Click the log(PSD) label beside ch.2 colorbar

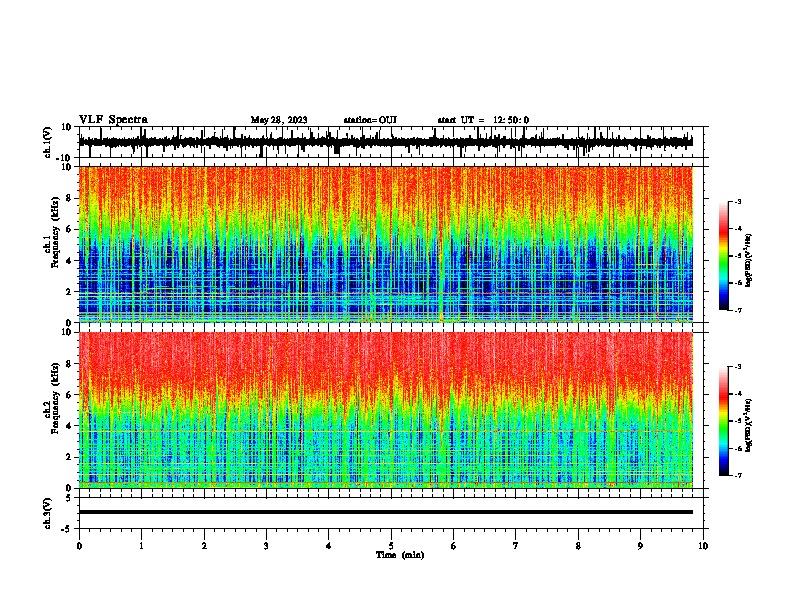click(x=748, y=425)
